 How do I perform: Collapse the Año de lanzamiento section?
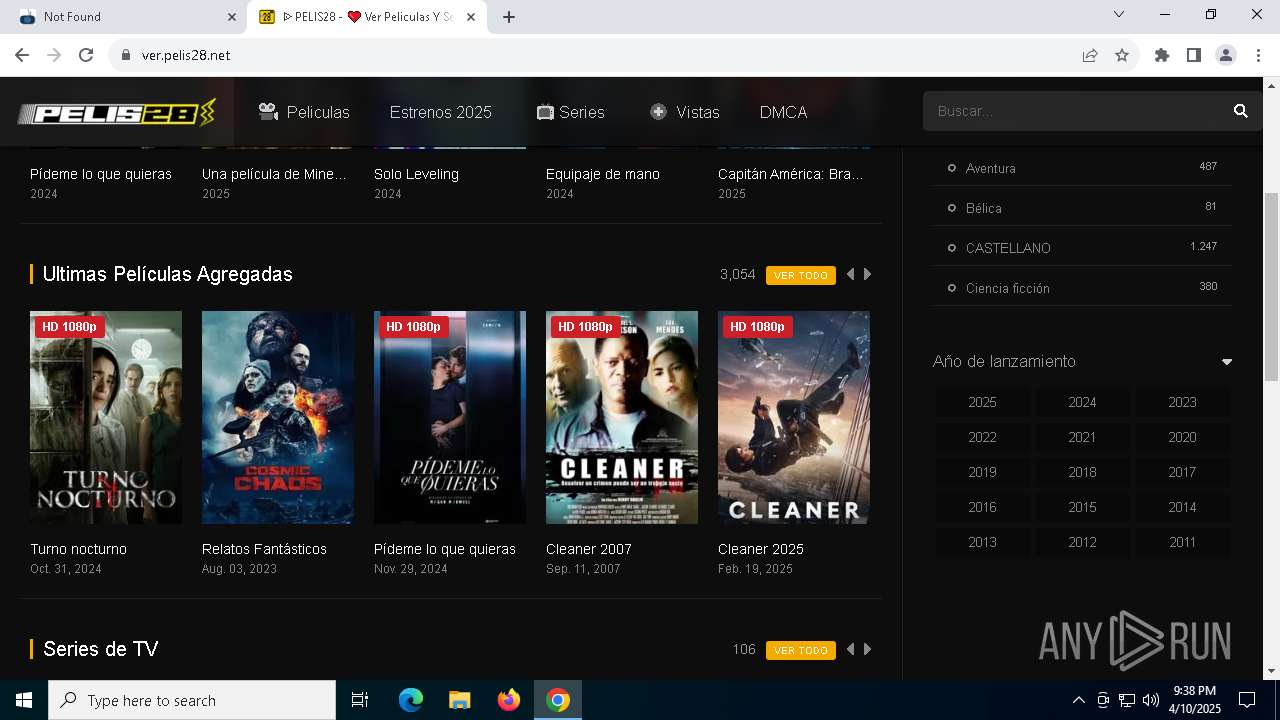pyautogui.click(x=1227, y=362)
